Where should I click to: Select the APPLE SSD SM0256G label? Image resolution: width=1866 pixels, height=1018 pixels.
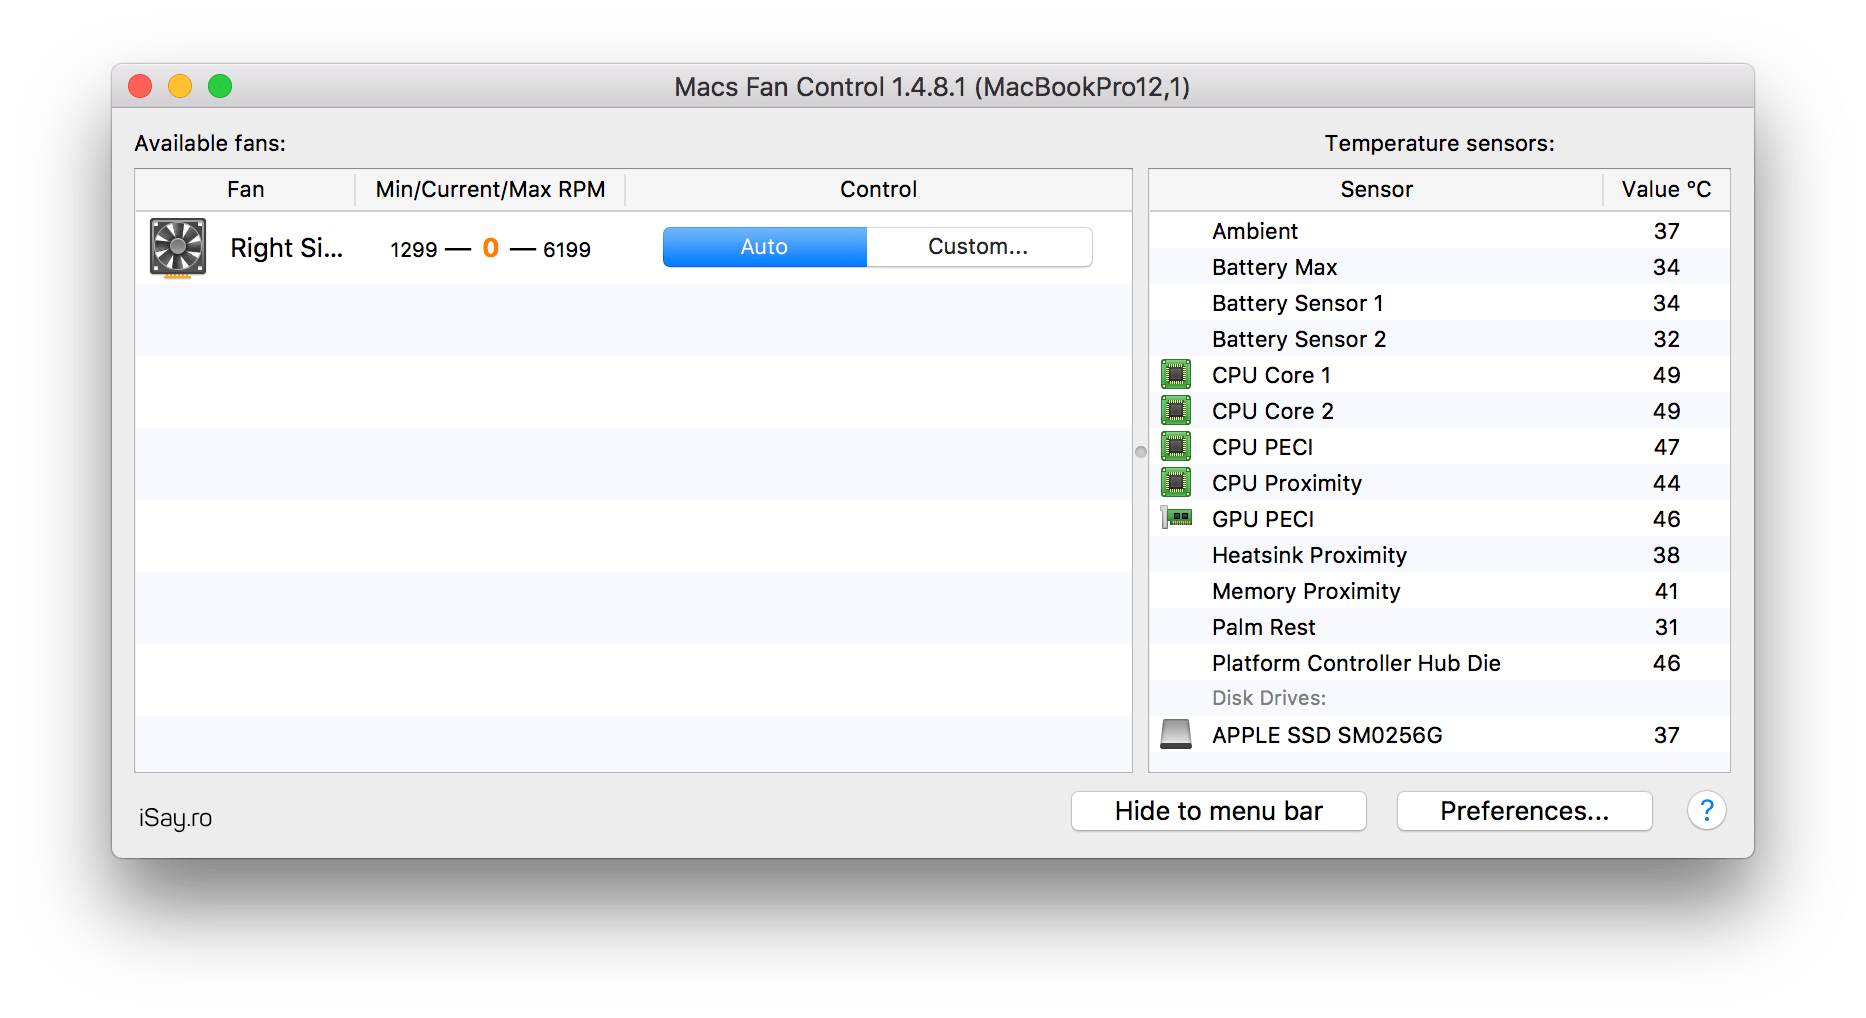[1327, 735]
